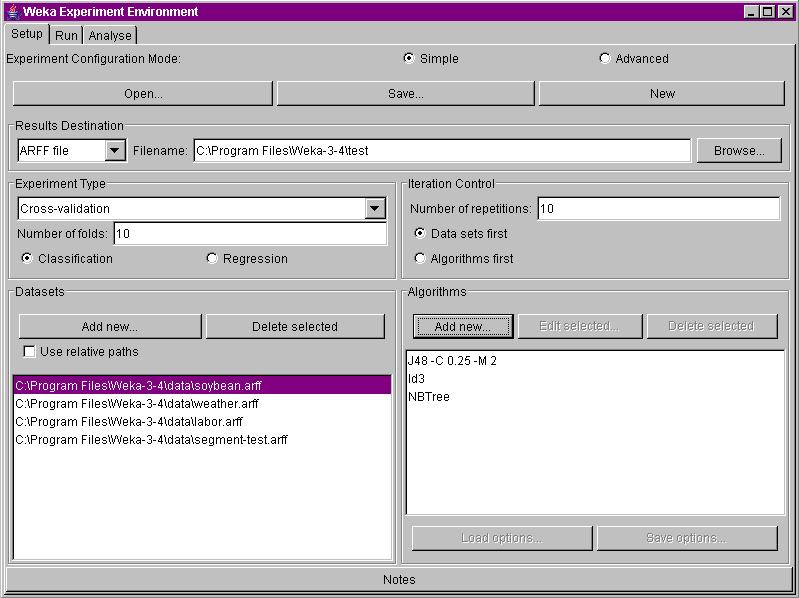Select the labor.arff dataset

[202, 422]
